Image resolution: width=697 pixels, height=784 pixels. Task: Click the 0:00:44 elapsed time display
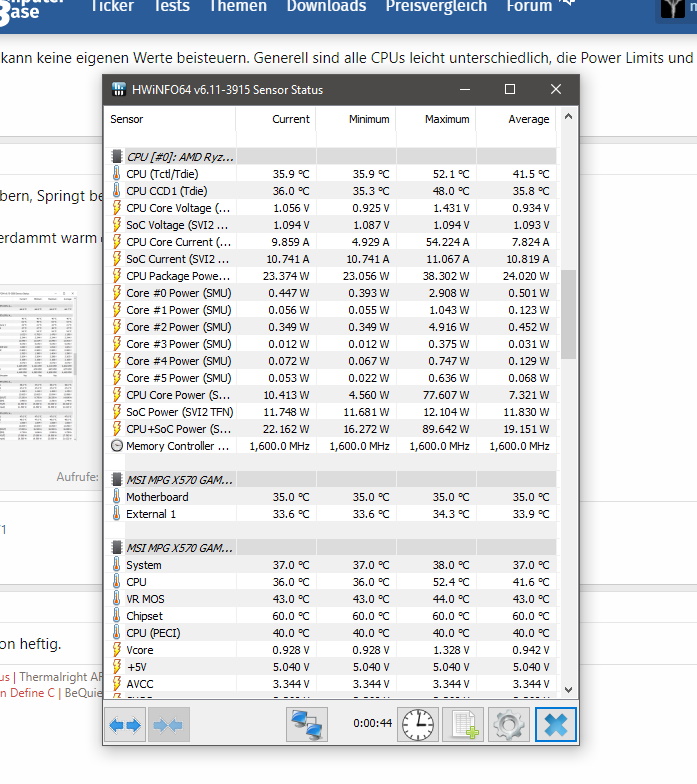click(x=372, y=723)
